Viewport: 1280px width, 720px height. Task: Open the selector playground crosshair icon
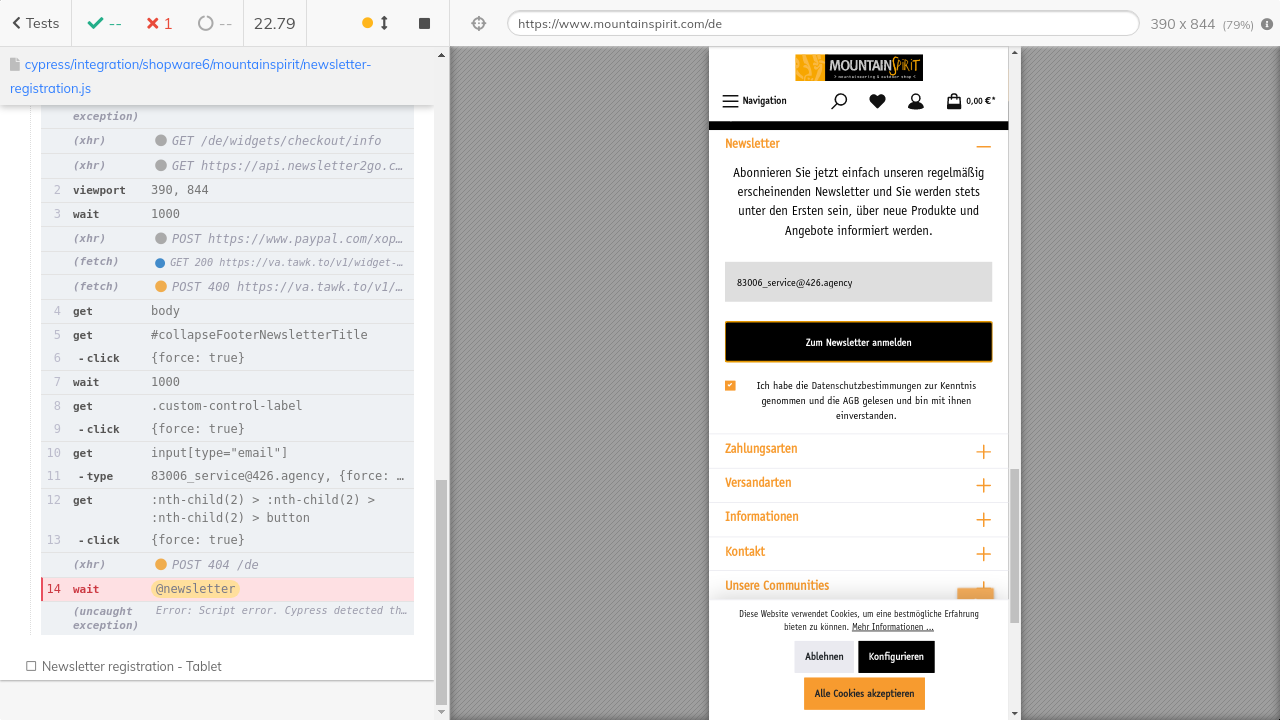478,23
